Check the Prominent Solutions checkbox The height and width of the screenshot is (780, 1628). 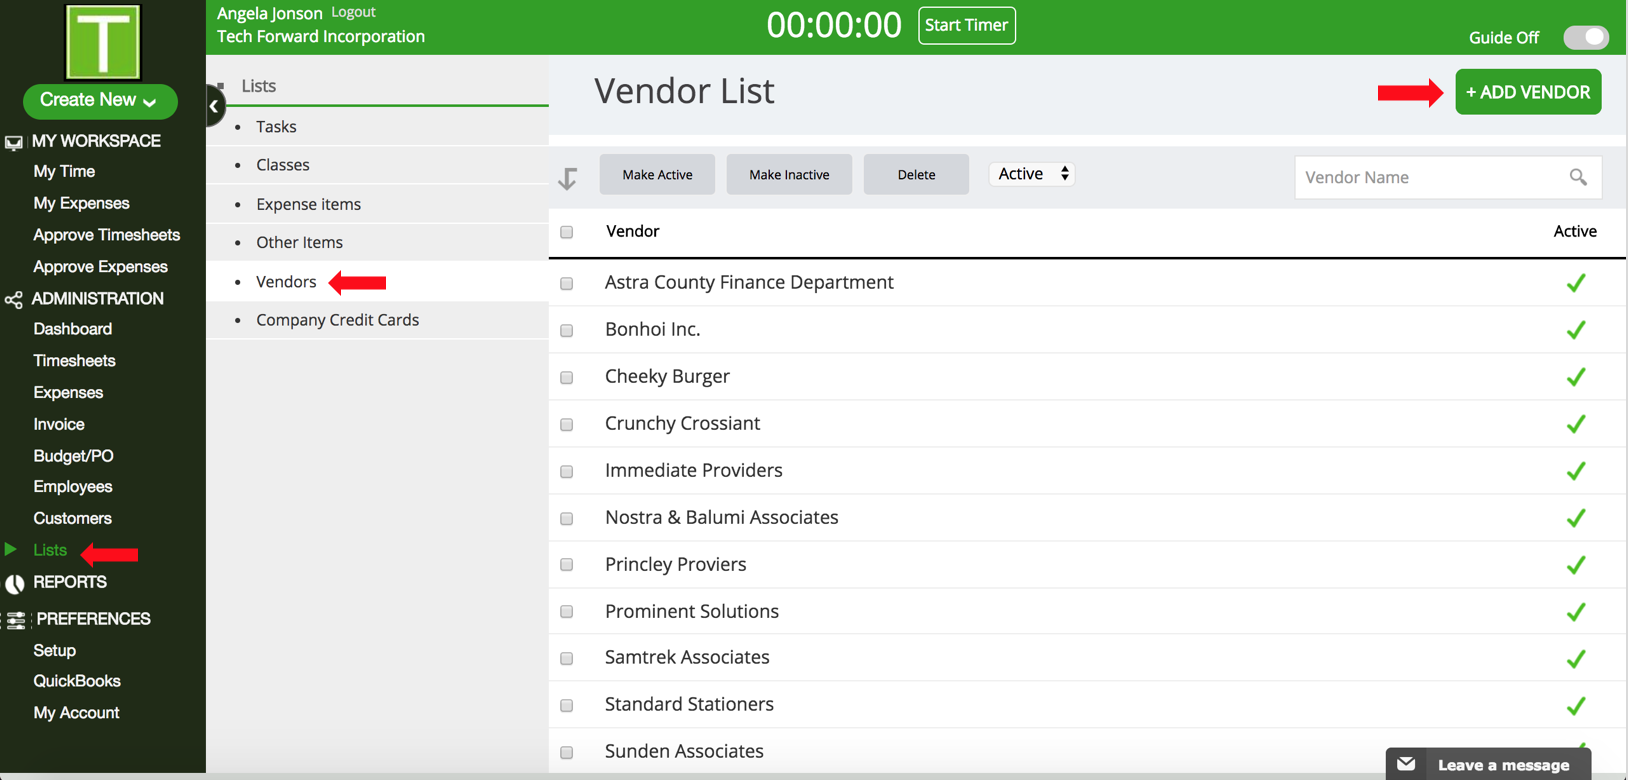[567, 612]
